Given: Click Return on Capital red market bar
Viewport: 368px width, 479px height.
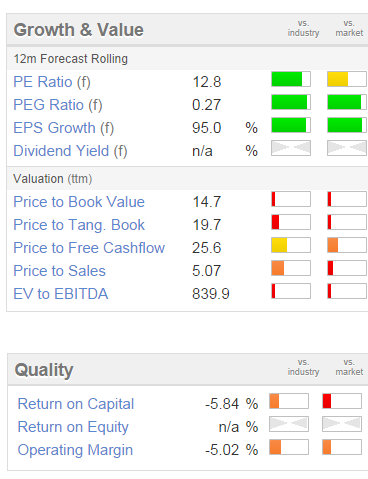Looking at the screenshot, I should (x=342, y=401).
